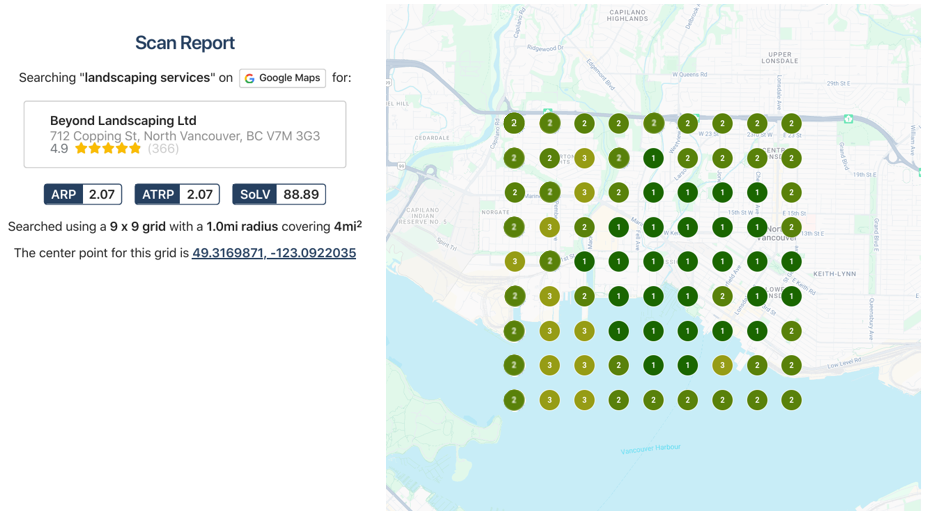
Task: Select the bottom-left corner grid marker
Action: pyautogui.click(x=514, y=400)
